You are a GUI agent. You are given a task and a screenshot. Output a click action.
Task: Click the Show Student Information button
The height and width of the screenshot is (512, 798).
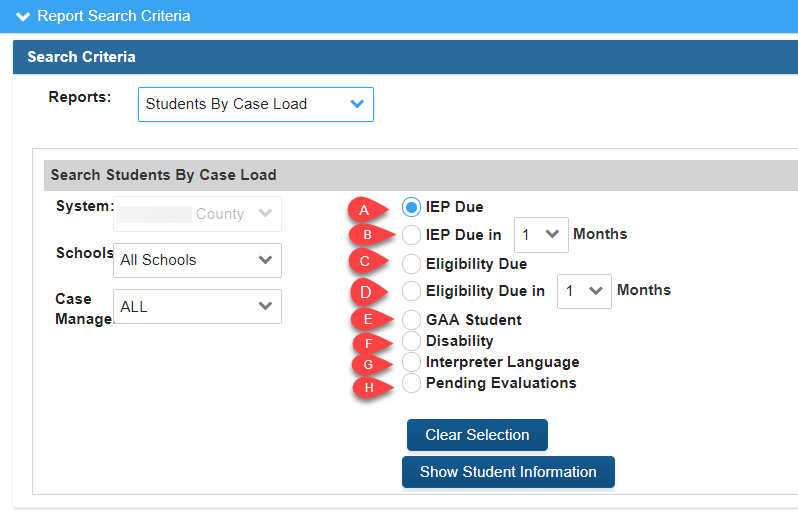(x=508, y=472)
